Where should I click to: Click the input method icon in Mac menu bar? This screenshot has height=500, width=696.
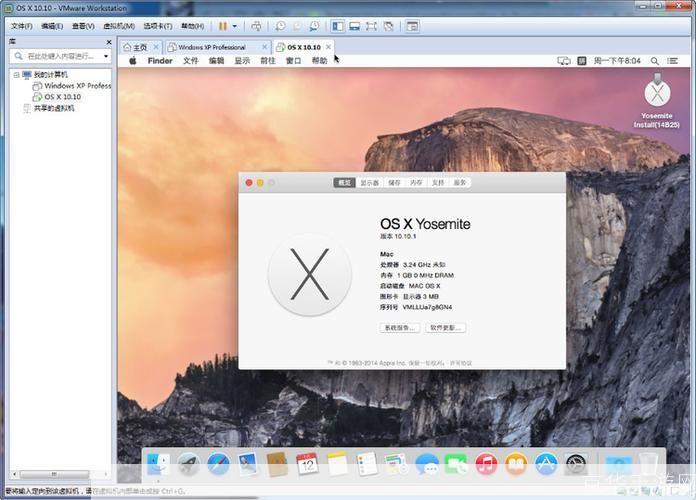(581, 61)
